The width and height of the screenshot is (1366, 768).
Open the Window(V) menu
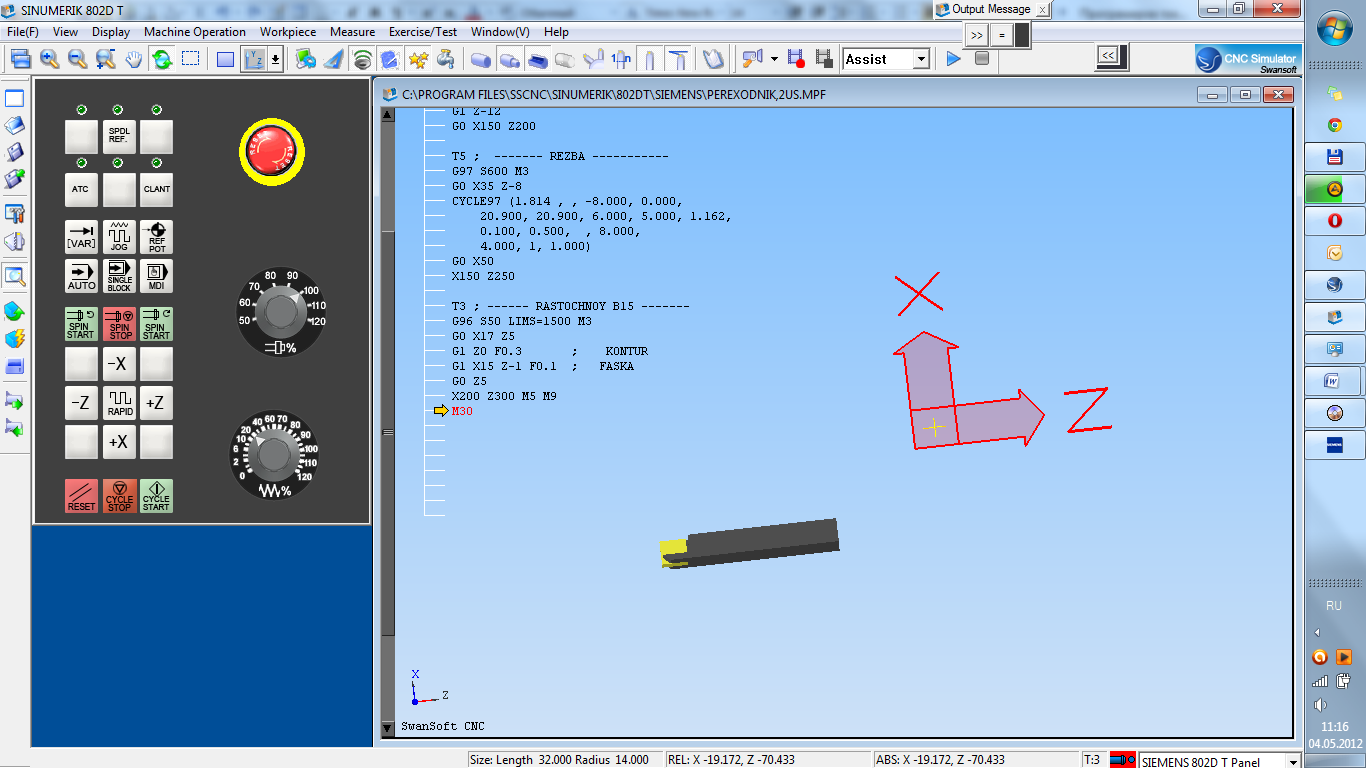[x=500, y=32]
